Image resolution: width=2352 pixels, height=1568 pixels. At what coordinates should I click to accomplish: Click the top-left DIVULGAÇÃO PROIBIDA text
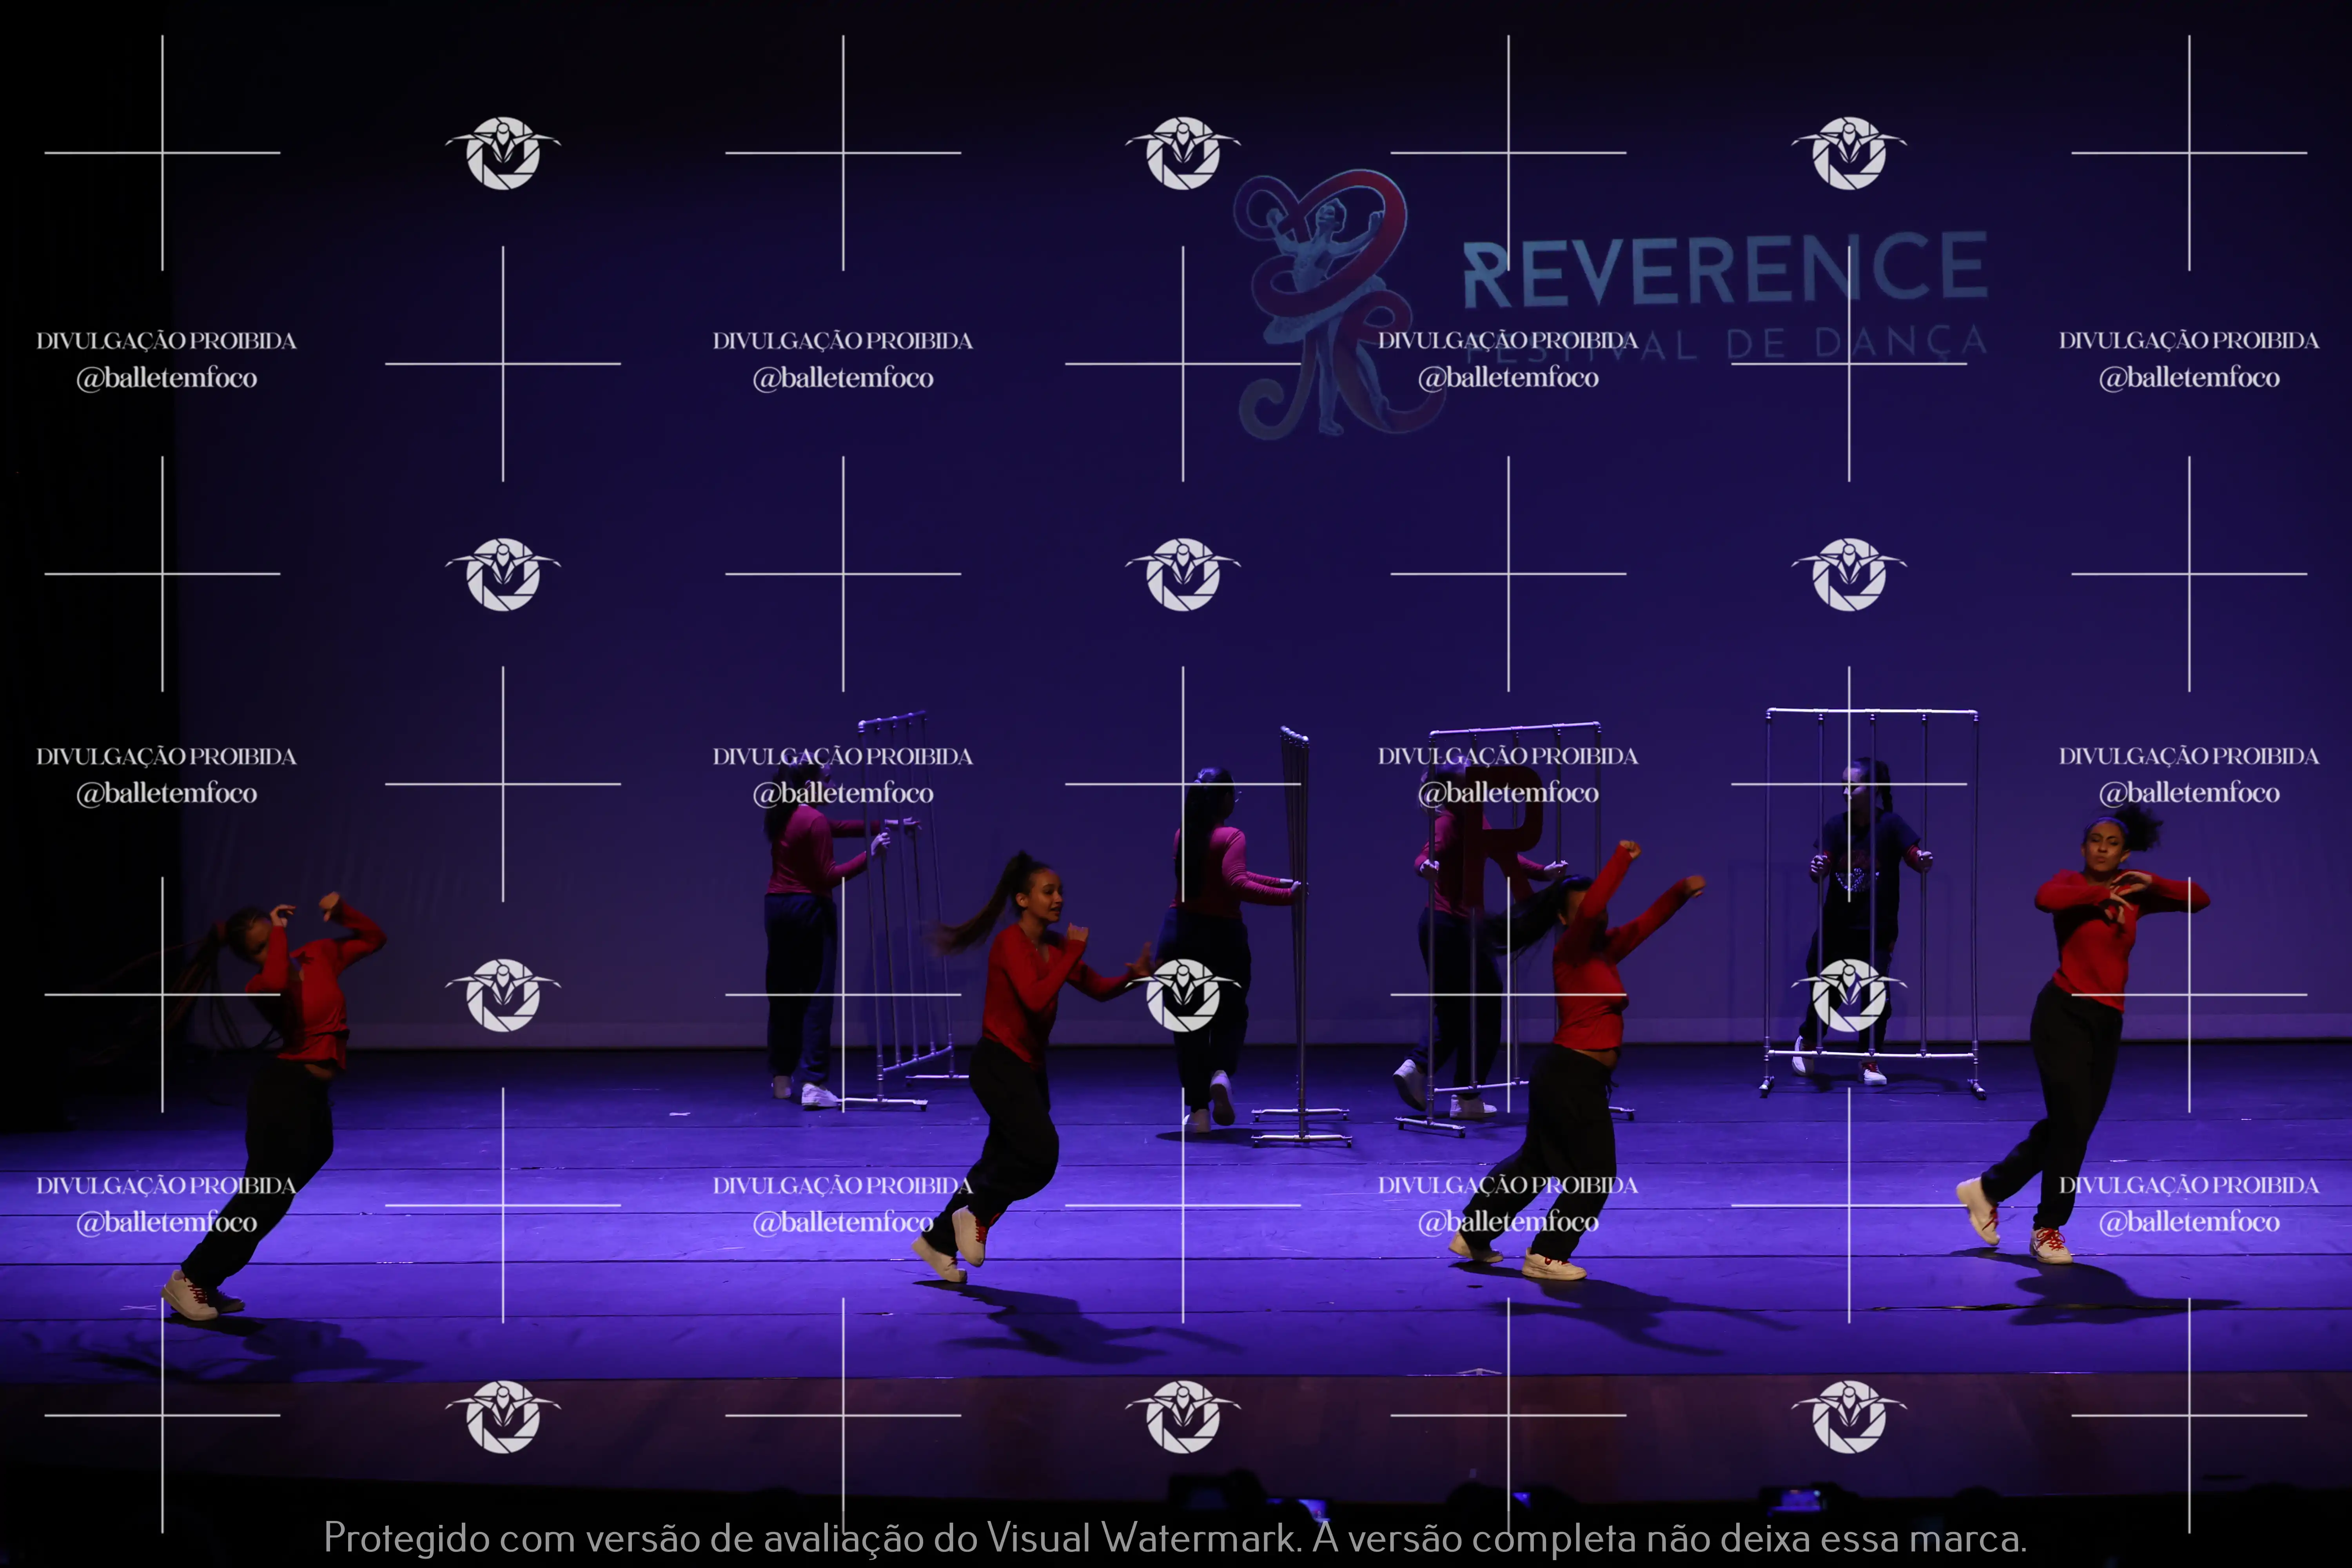click(x=166, y=341)
